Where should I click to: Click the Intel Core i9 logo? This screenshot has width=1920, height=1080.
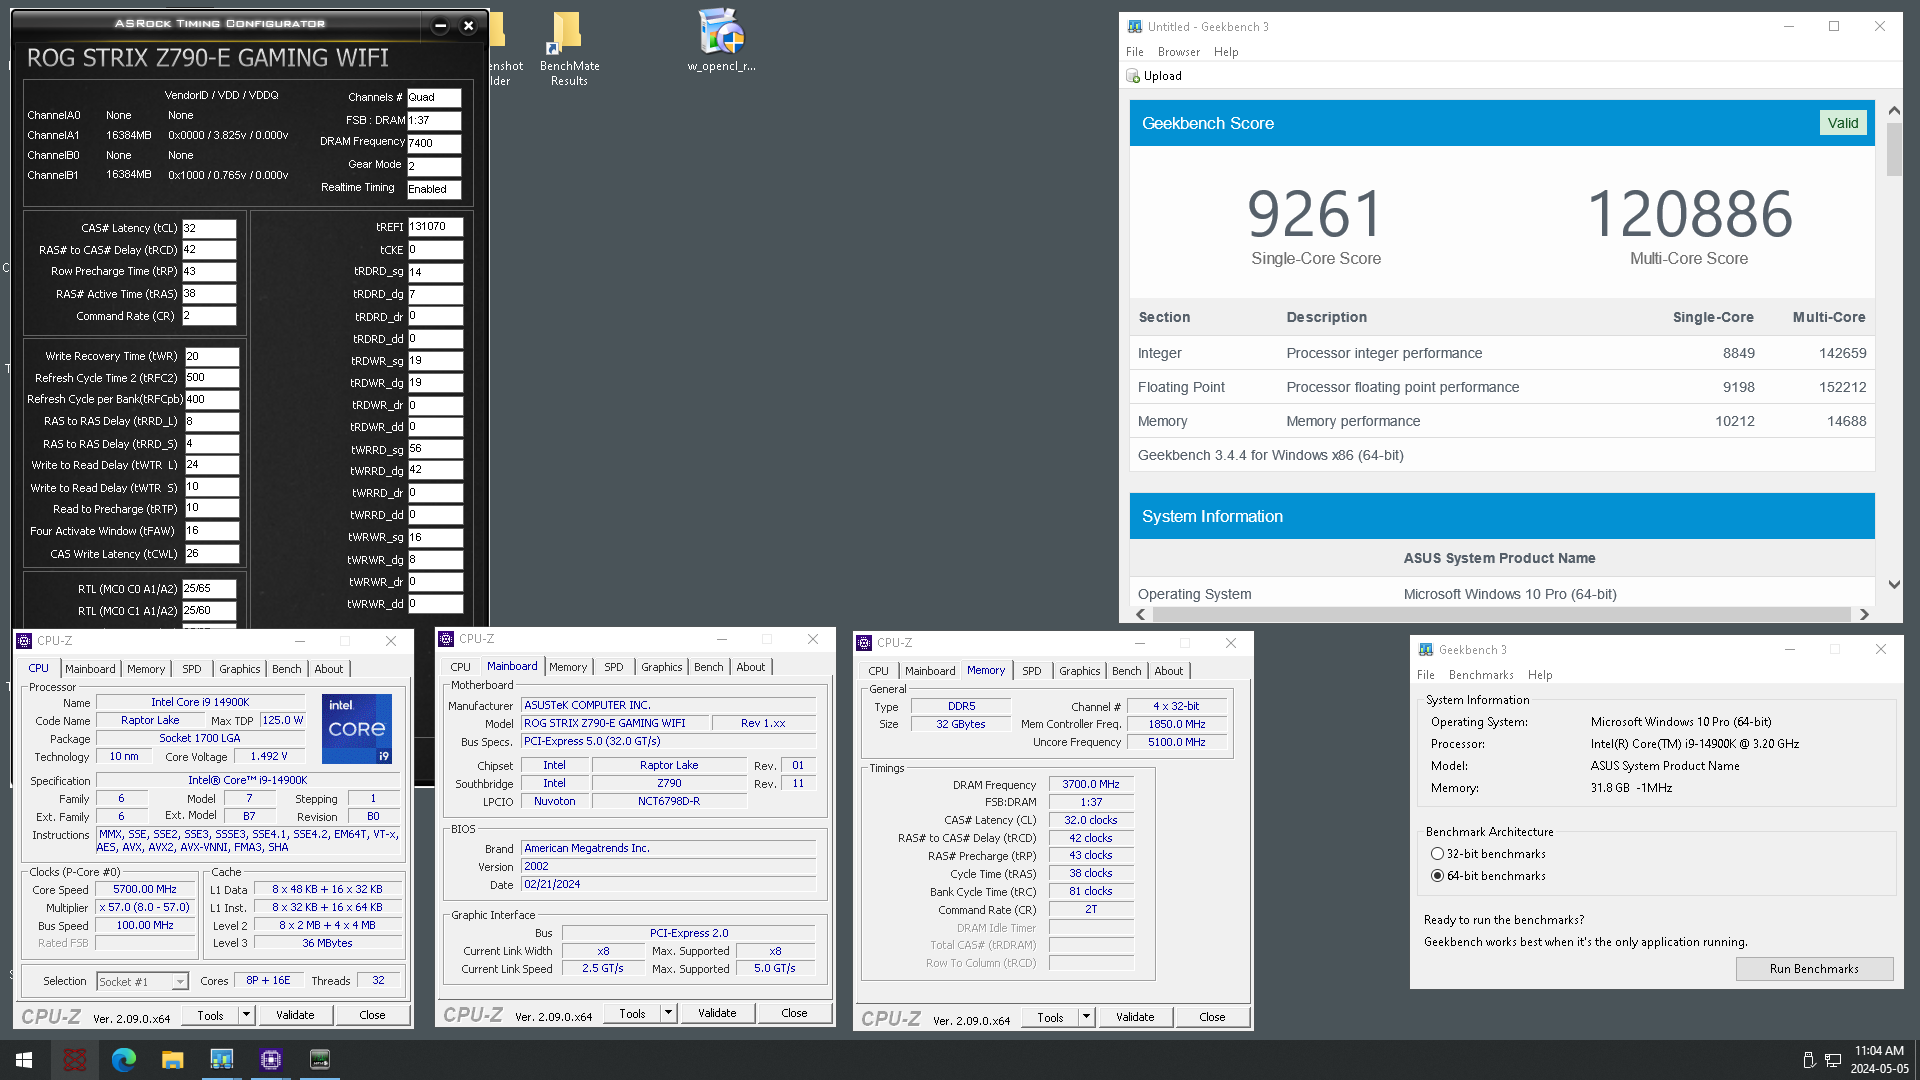[x=357, y=729]
